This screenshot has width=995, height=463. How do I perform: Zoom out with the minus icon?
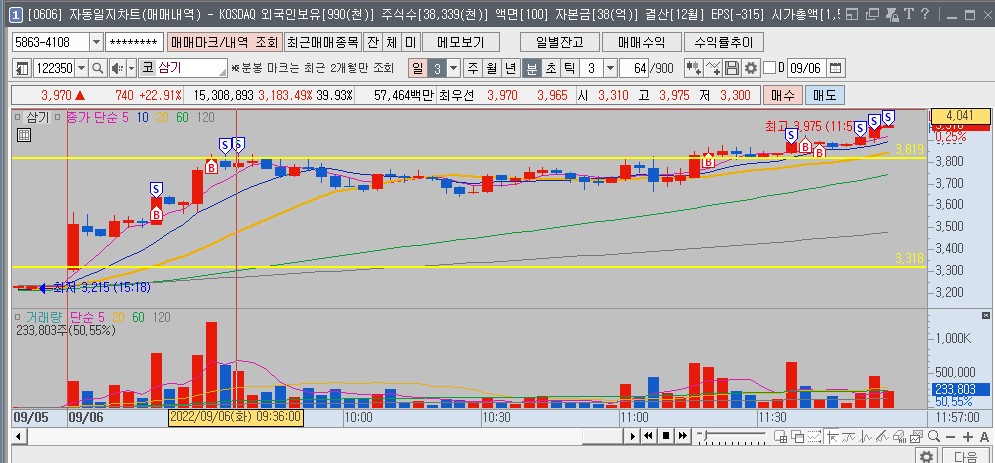pos(951,436)
